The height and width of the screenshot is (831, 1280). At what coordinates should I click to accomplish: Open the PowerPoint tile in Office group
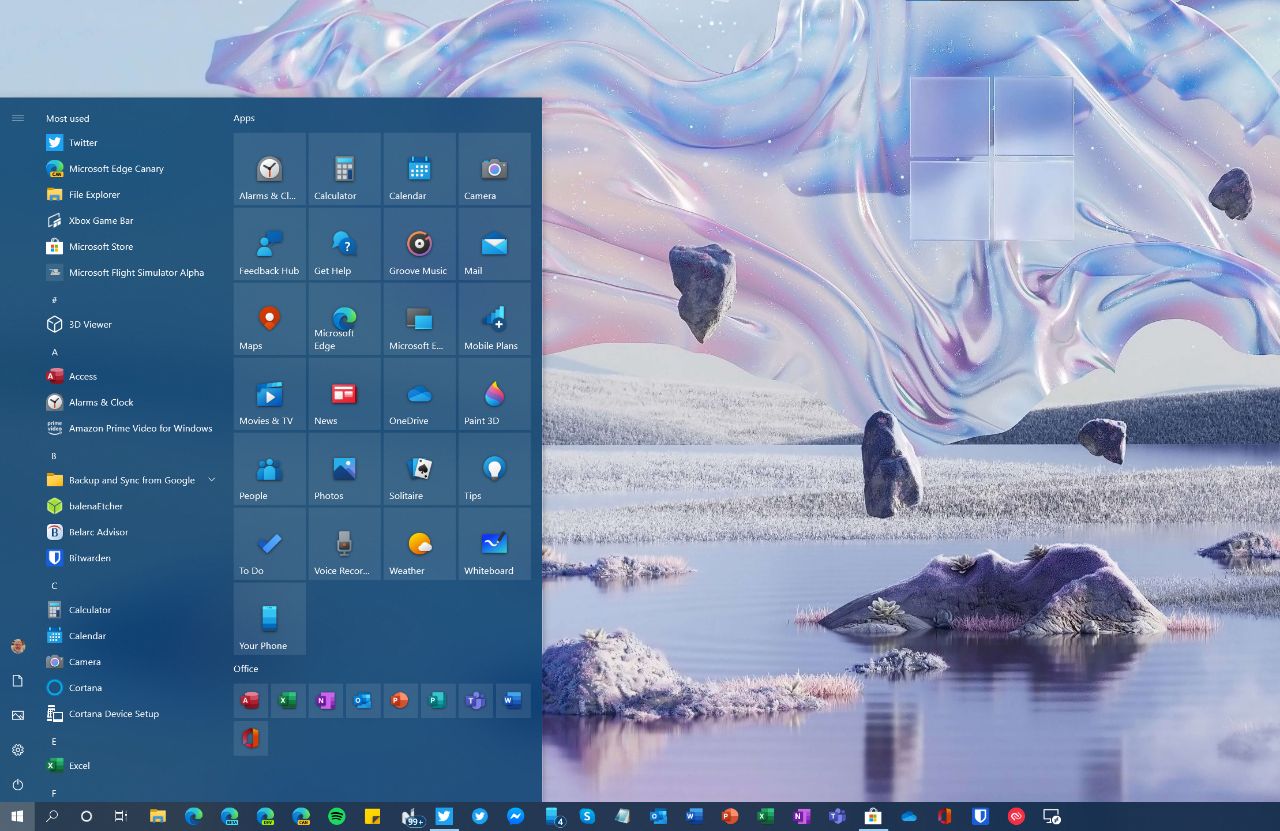pos(400,701)
